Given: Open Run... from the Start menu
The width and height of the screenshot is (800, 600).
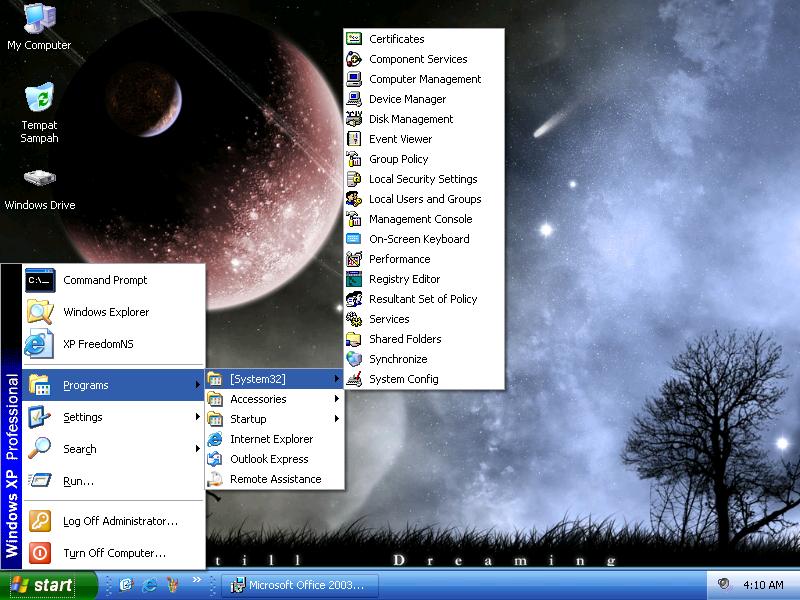Looking at the screenshot, I should (x=78, y=481).
